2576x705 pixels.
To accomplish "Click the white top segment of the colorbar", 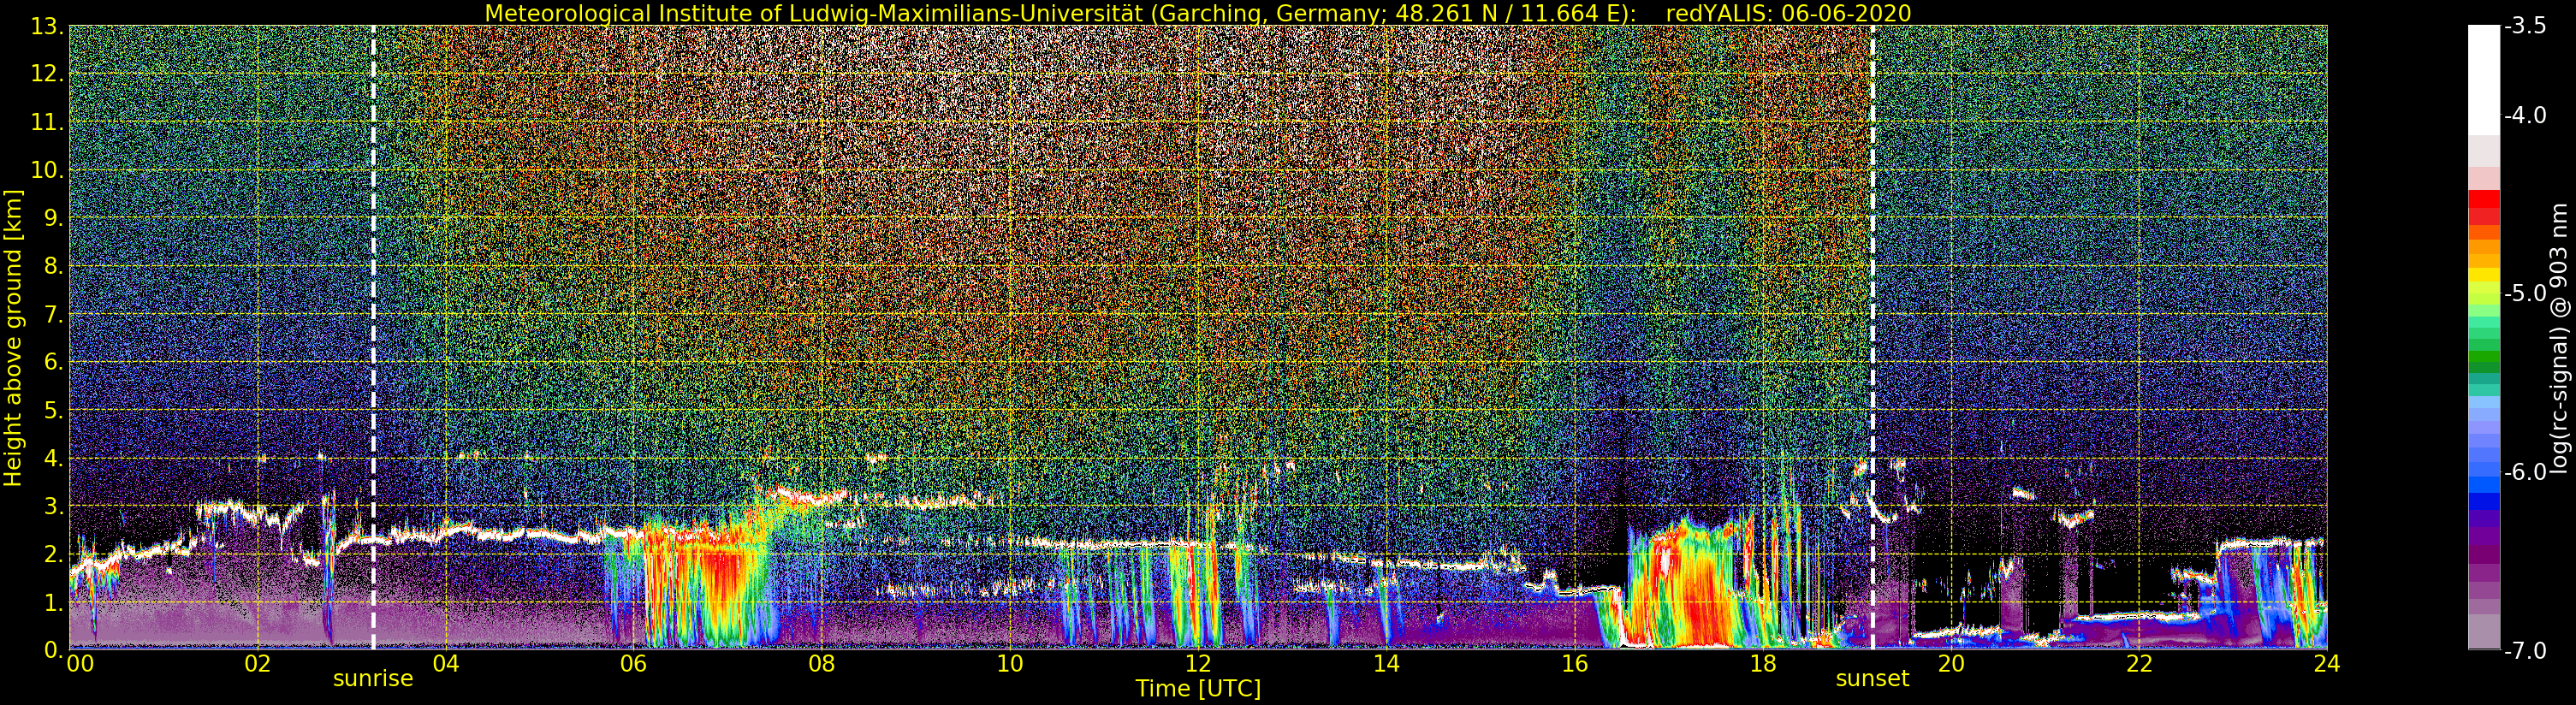I will point(2484,80).
